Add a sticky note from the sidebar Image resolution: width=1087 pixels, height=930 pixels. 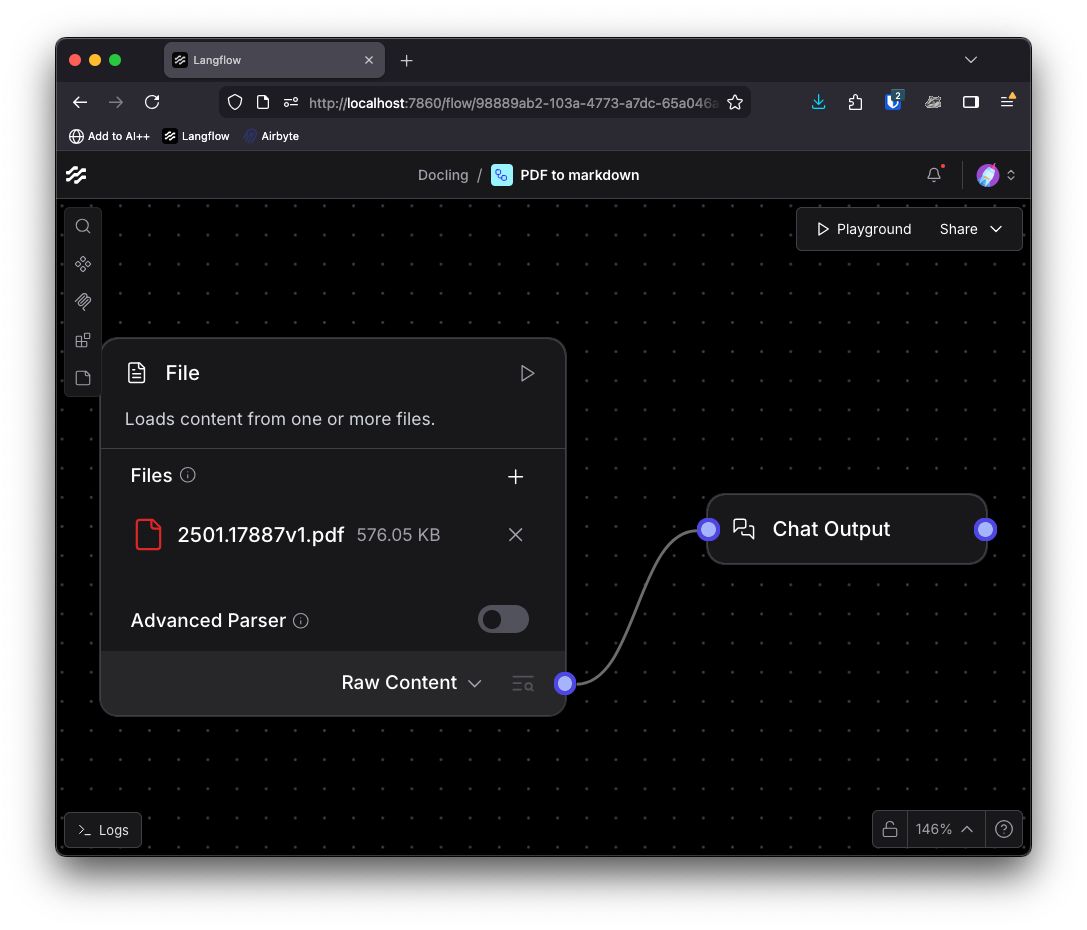coord(83,377)
